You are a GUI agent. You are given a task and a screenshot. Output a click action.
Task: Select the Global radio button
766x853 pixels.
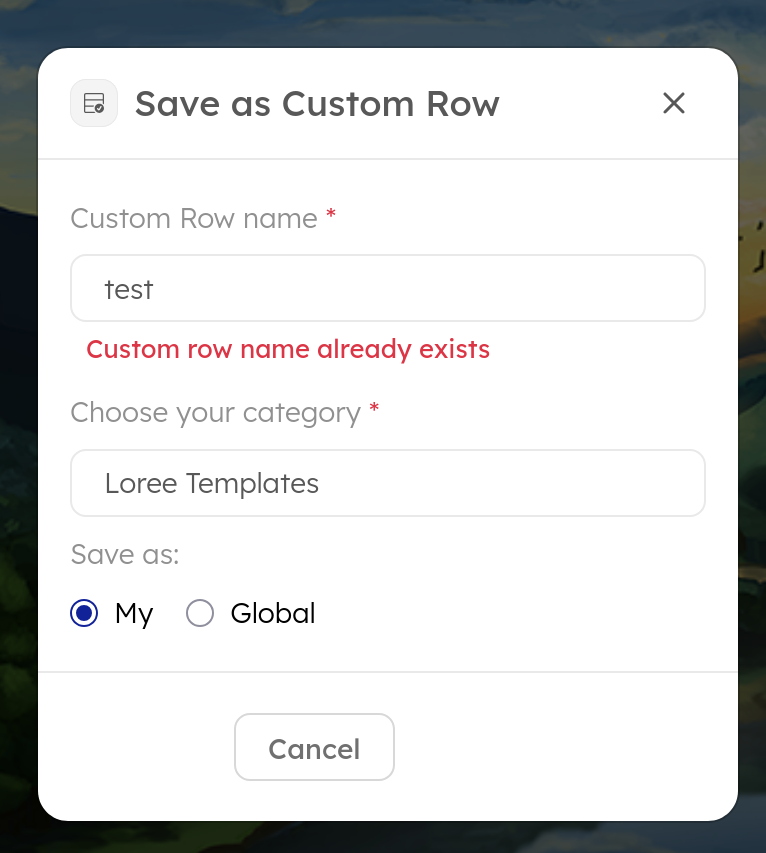pos(200,613)
